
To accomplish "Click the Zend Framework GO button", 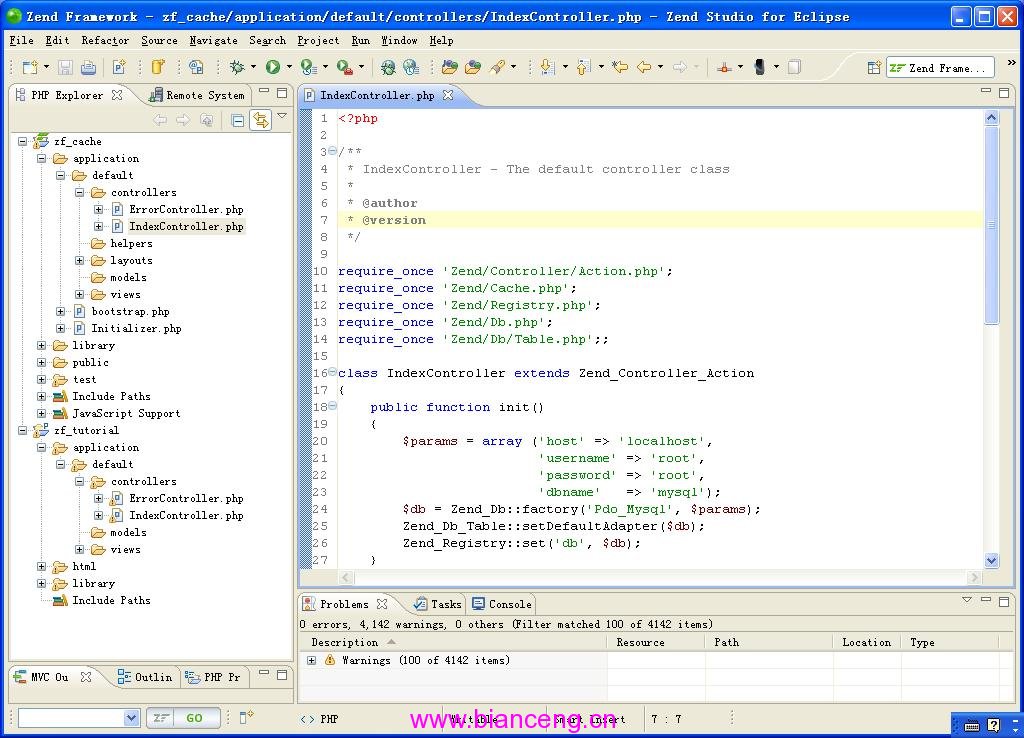I will (x=183, y=718).
